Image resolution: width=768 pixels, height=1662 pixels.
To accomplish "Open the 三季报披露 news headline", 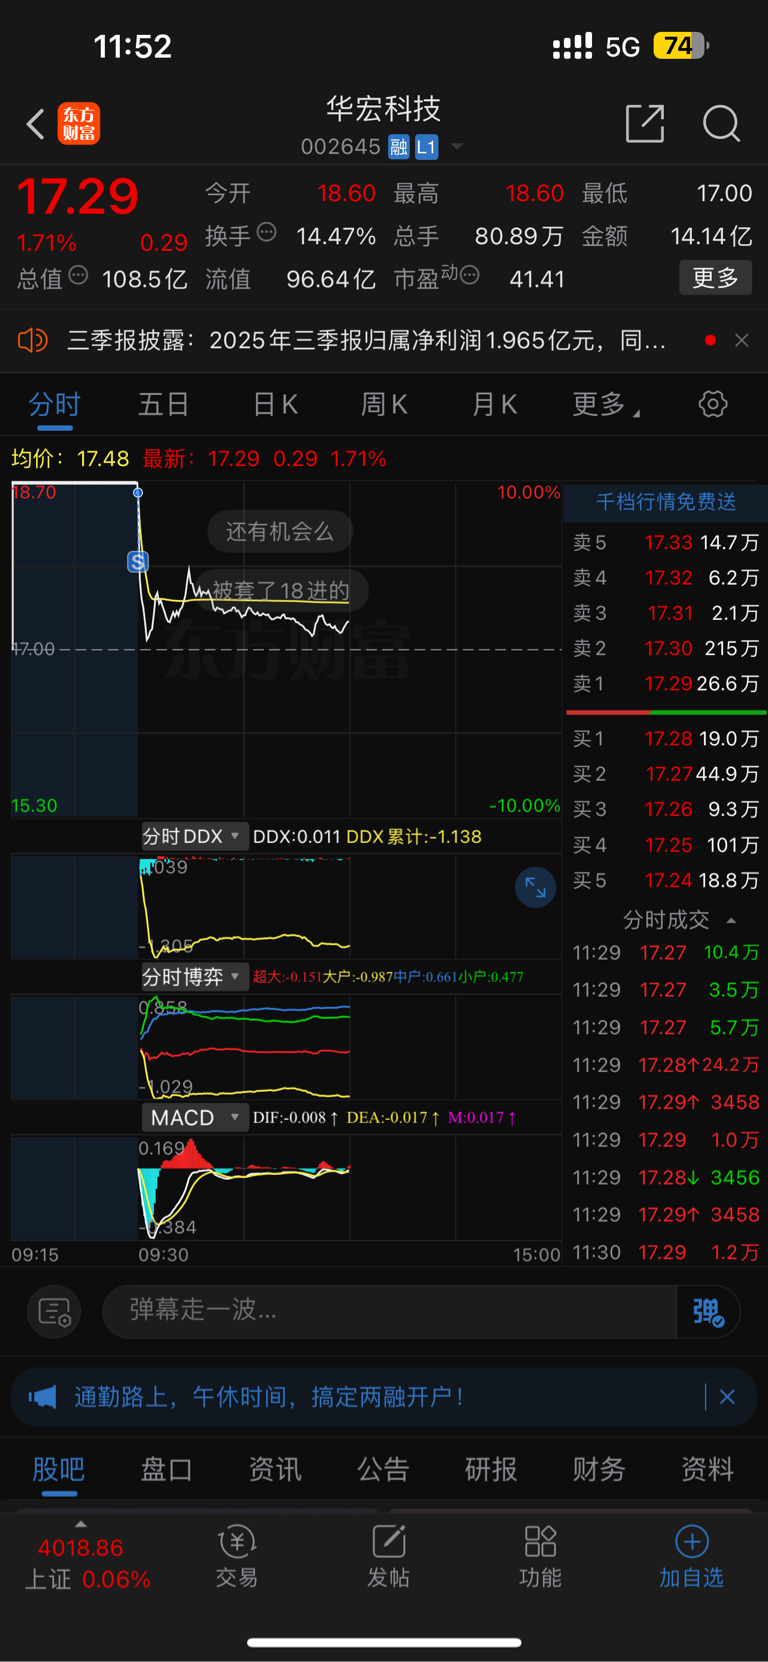I will pos(366,340).
